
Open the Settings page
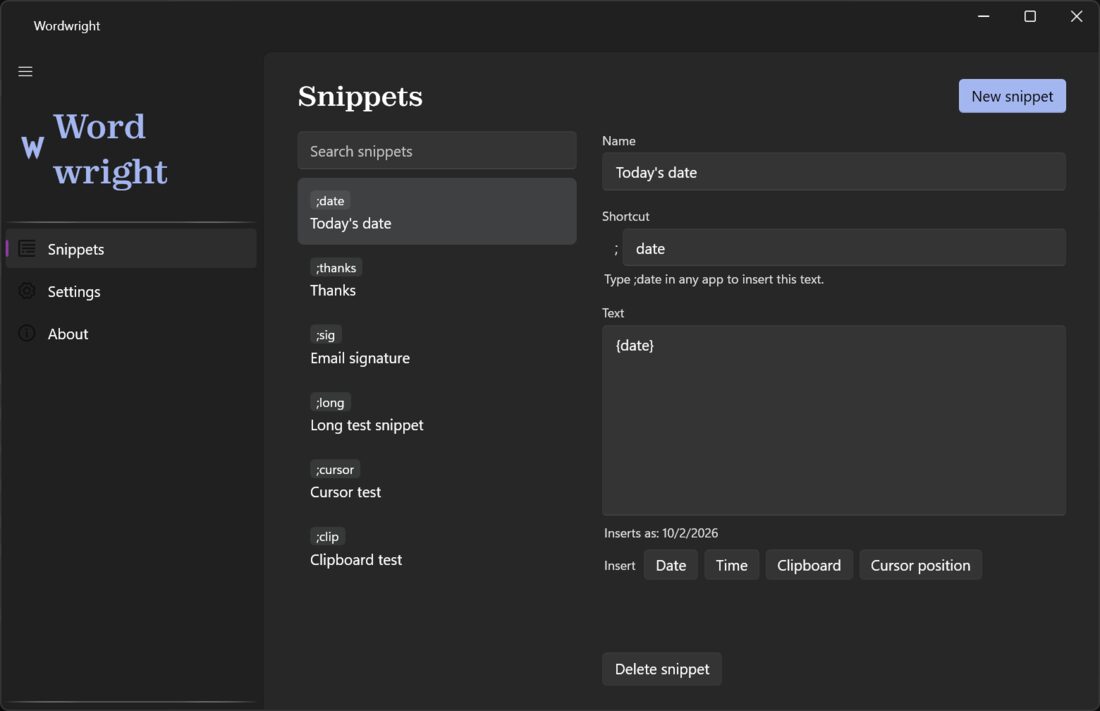pos(131,291)
